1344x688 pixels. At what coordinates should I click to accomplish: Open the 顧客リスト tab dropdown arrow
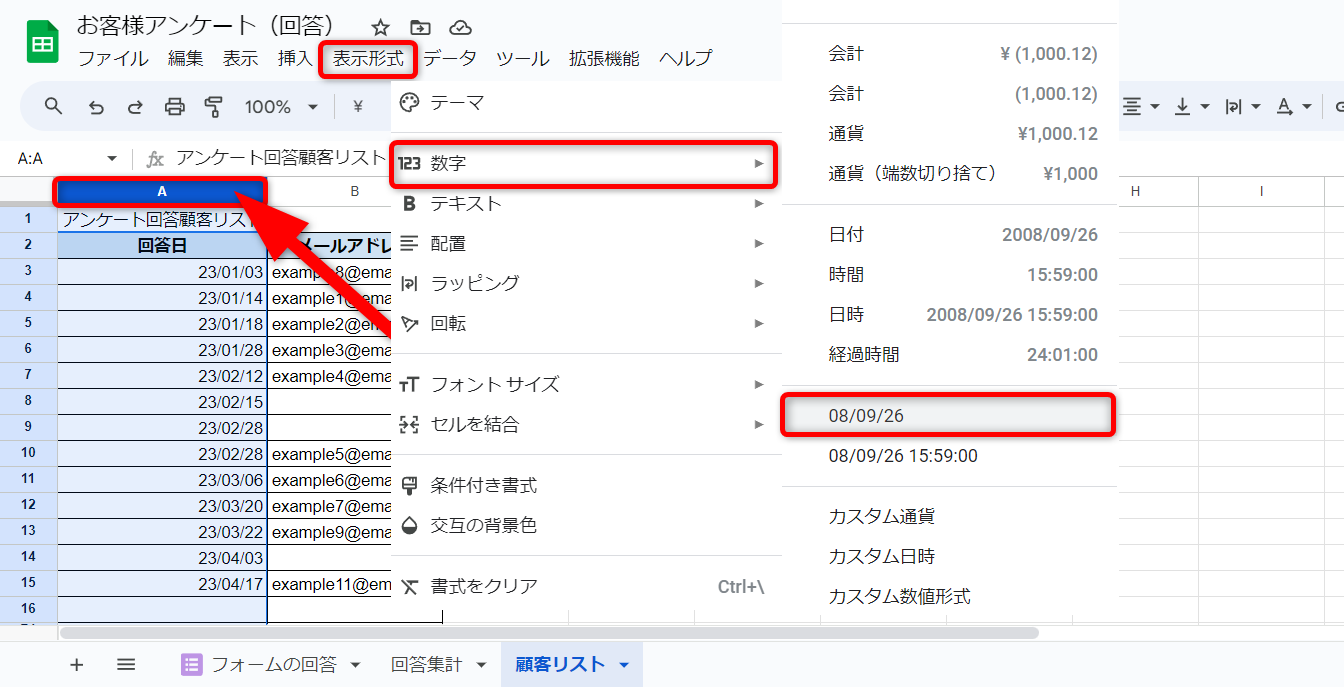coord(624,665)
